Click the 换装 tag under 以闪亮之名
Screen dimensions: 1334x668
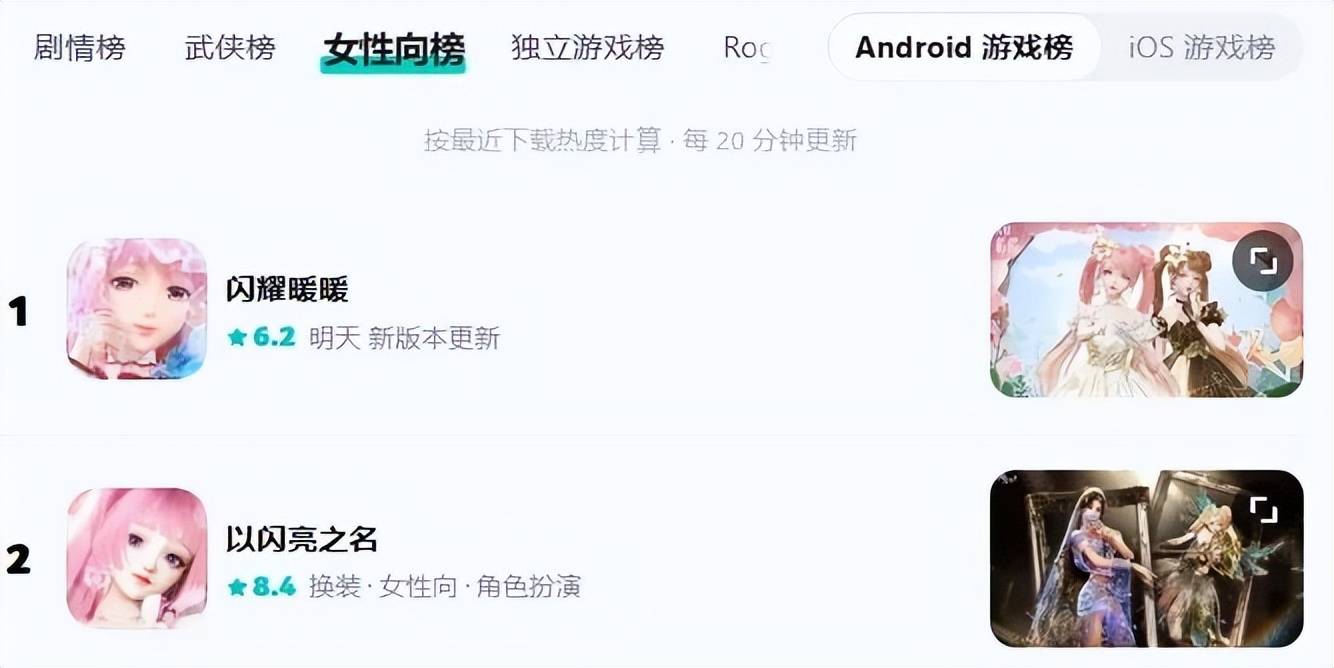(x=334, y=586)
